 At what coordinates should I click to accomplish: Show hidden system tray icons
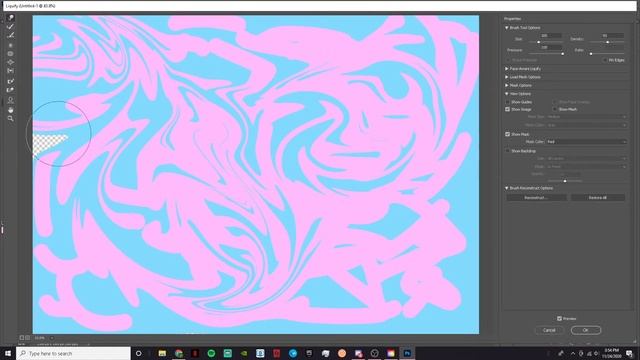coord(573,353)
